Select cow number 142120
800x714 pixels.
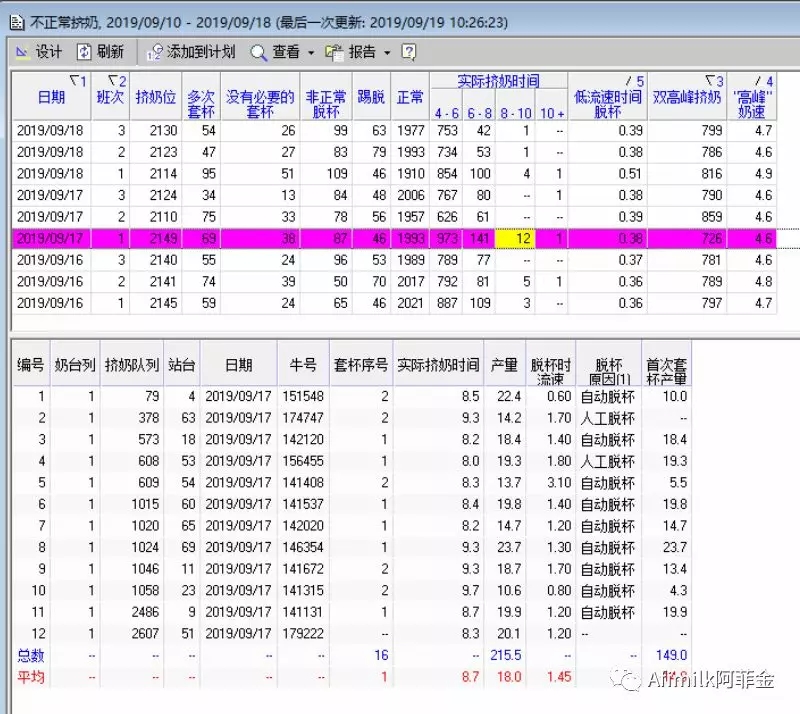(x=303, y=439)
